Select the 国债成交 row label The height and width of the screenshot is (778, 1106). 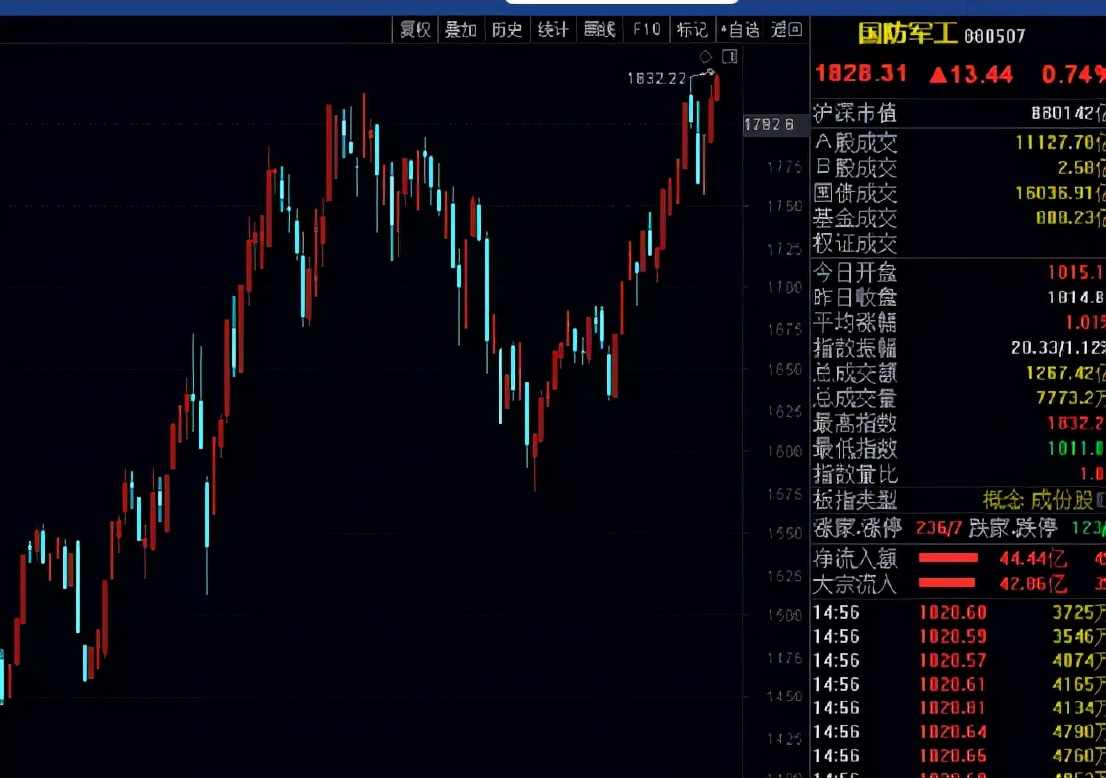pos(855,193)
